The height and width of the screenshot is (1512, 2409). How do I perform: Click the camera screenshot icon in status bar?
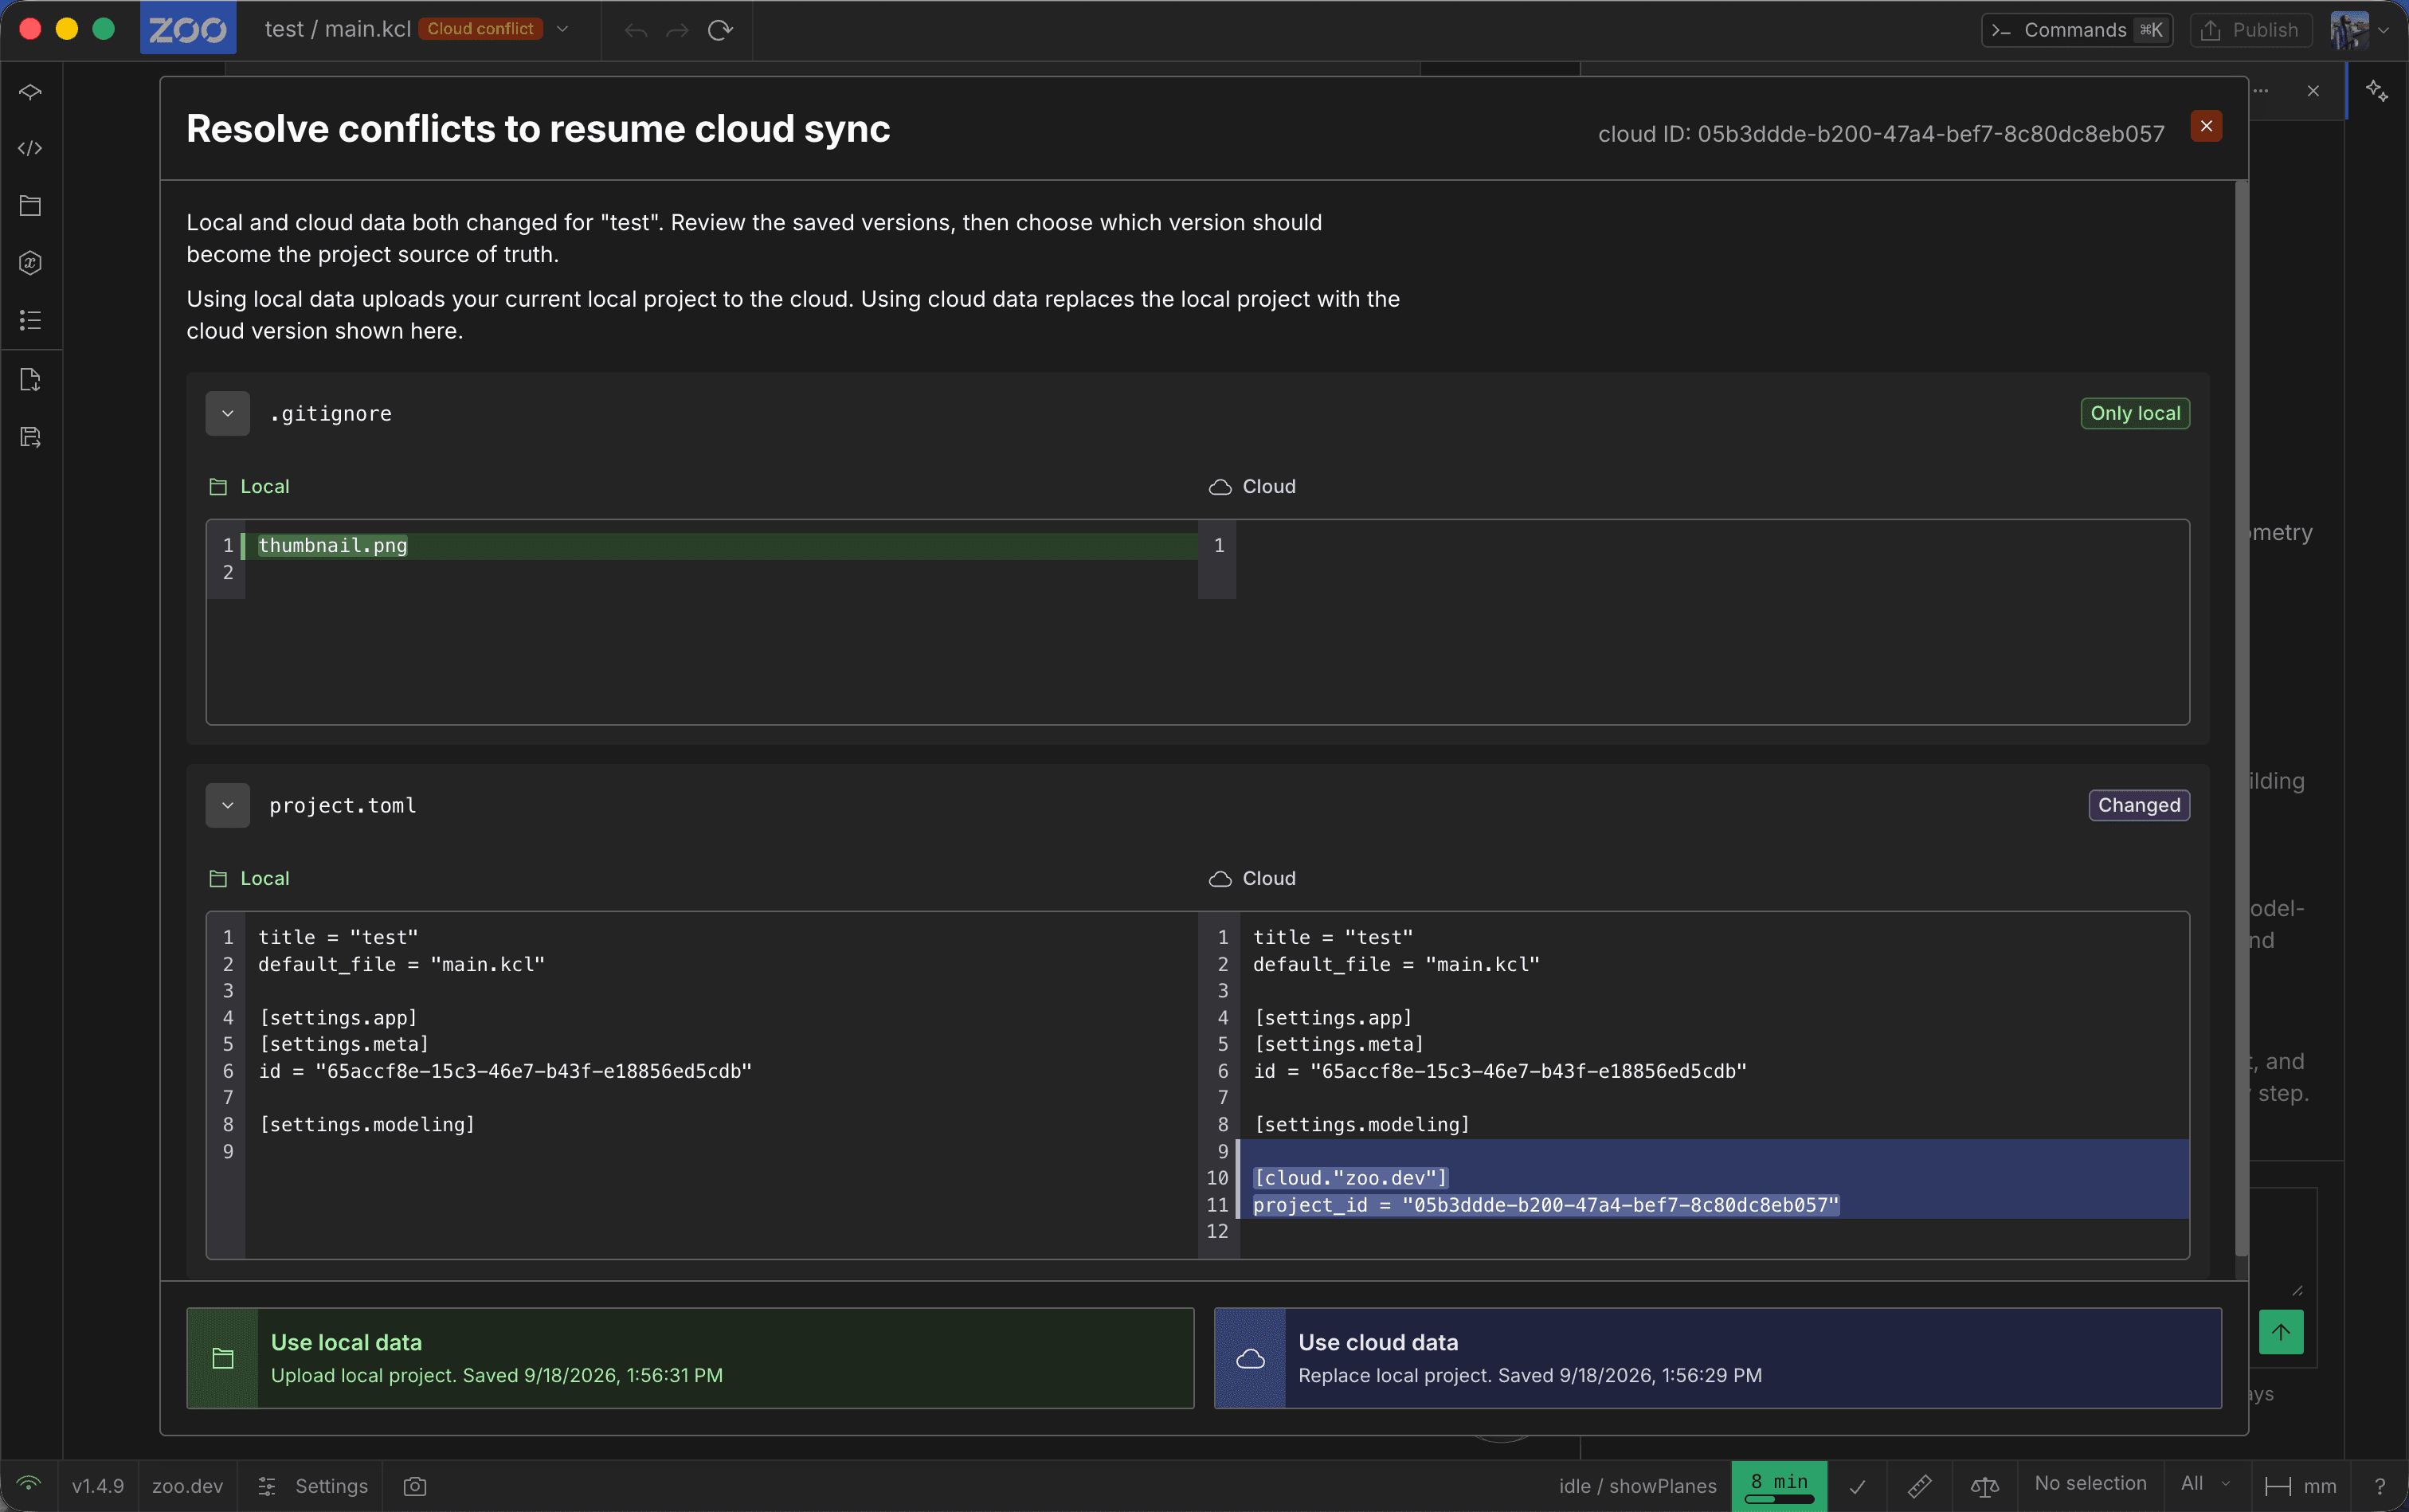coord(415,1486)
